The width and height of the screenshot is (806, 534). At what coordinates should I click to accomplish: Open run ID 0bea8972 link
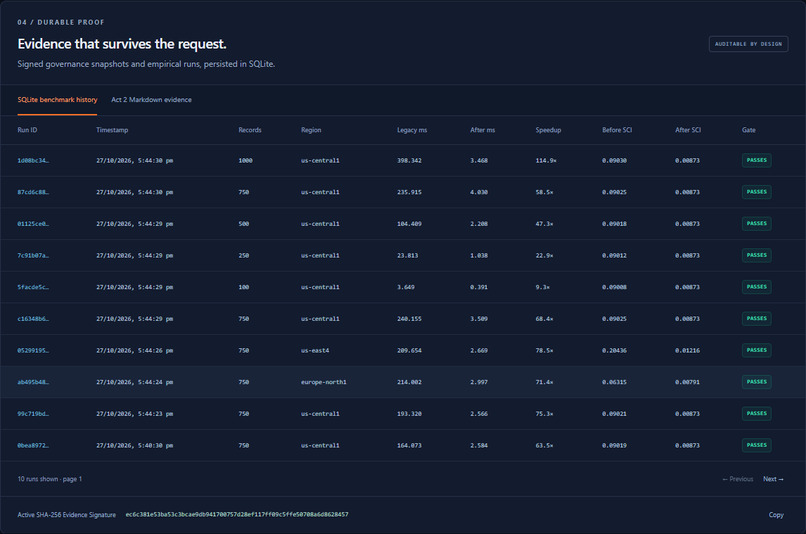(x=33, y=446)
